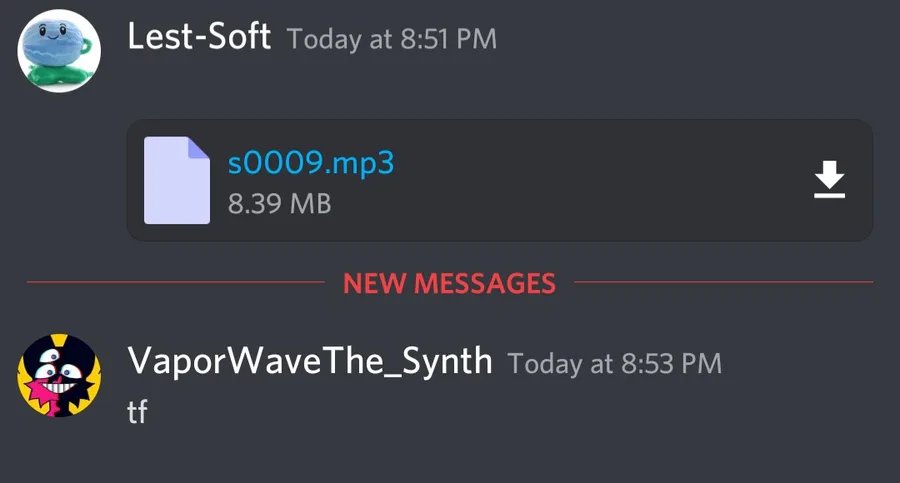Screen dimensions: 900x483
Task: Click the Today at 8:51 PM timestamp
Action: pyautogui.click(x=391, y=40)
